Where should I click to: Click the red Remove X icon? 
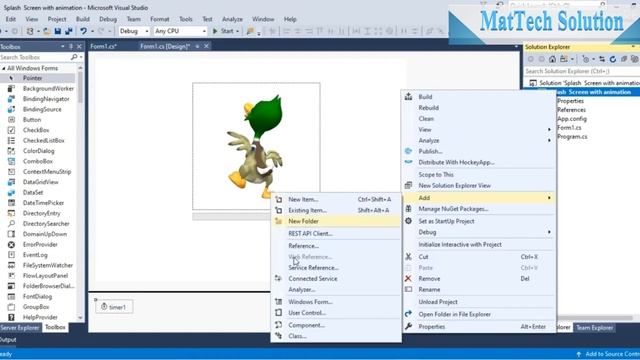[x=408, y=278]
